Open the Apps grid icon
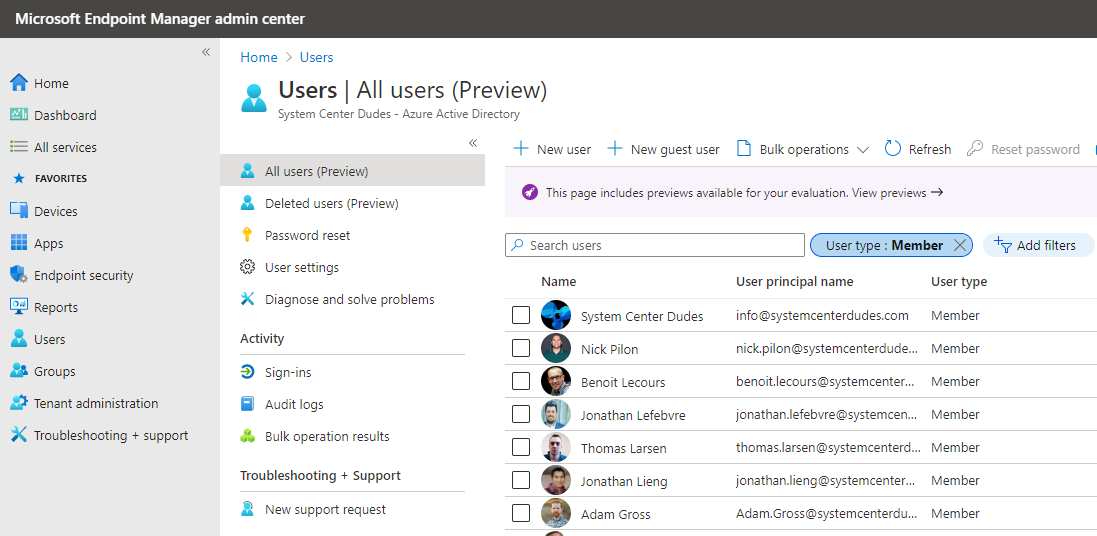The height and width of the screenshot is (536, 1097). point(19,244)
